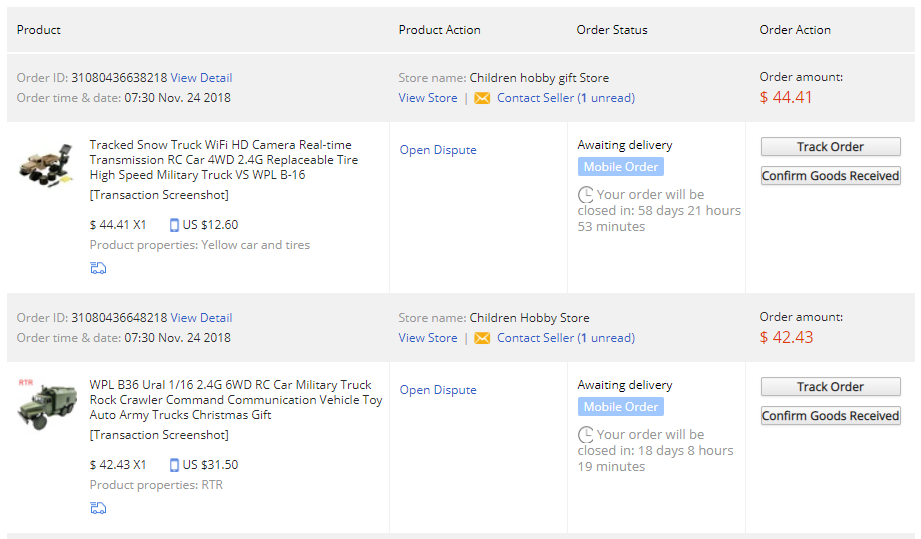Click mobile phone icon beside US $31.50
921x539 pixels.
click(x=174, y=465)
